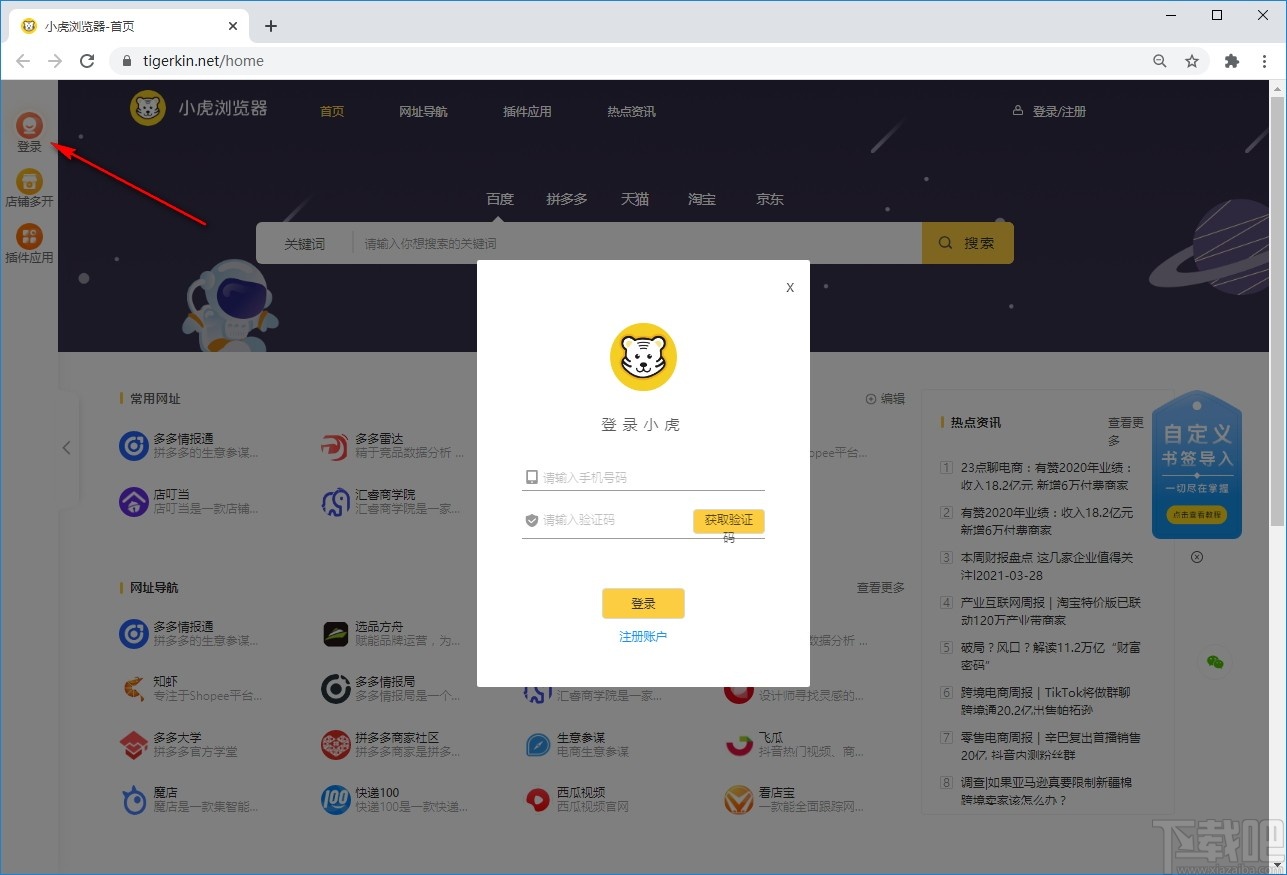Switch to the 京东 search tab

click(769, 199)
